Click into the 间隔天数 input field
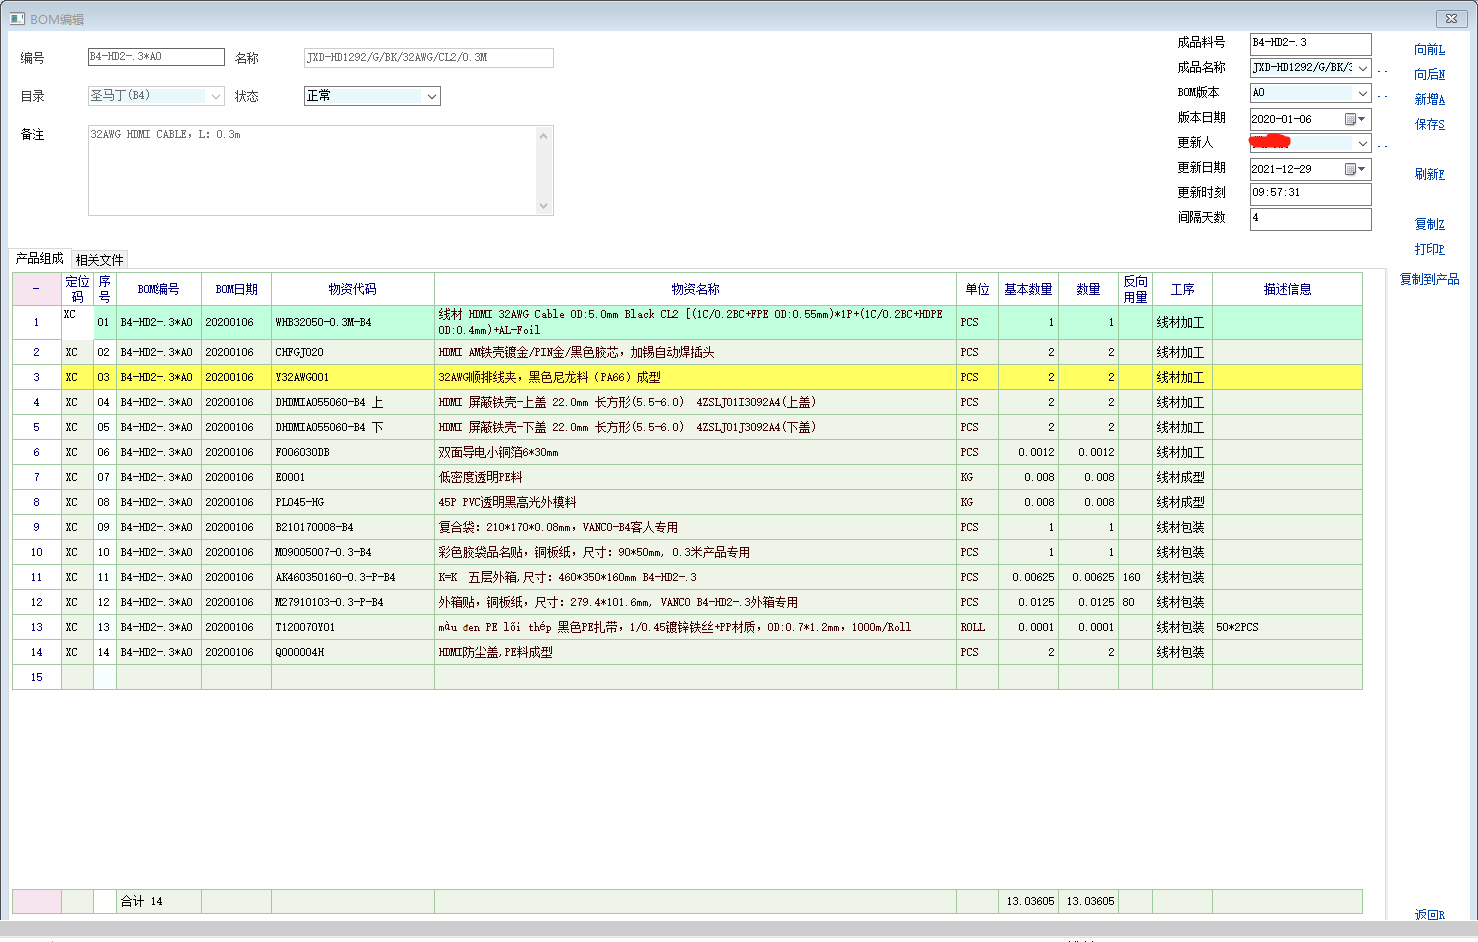 (x=1310, y=218)
